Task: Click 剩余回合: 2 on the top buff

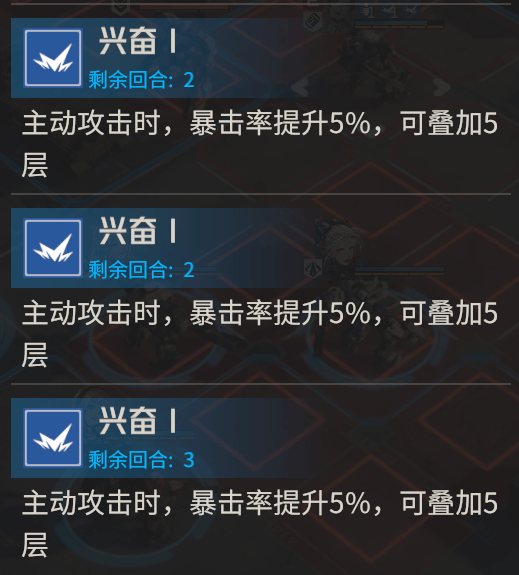Action: (141, 80)
